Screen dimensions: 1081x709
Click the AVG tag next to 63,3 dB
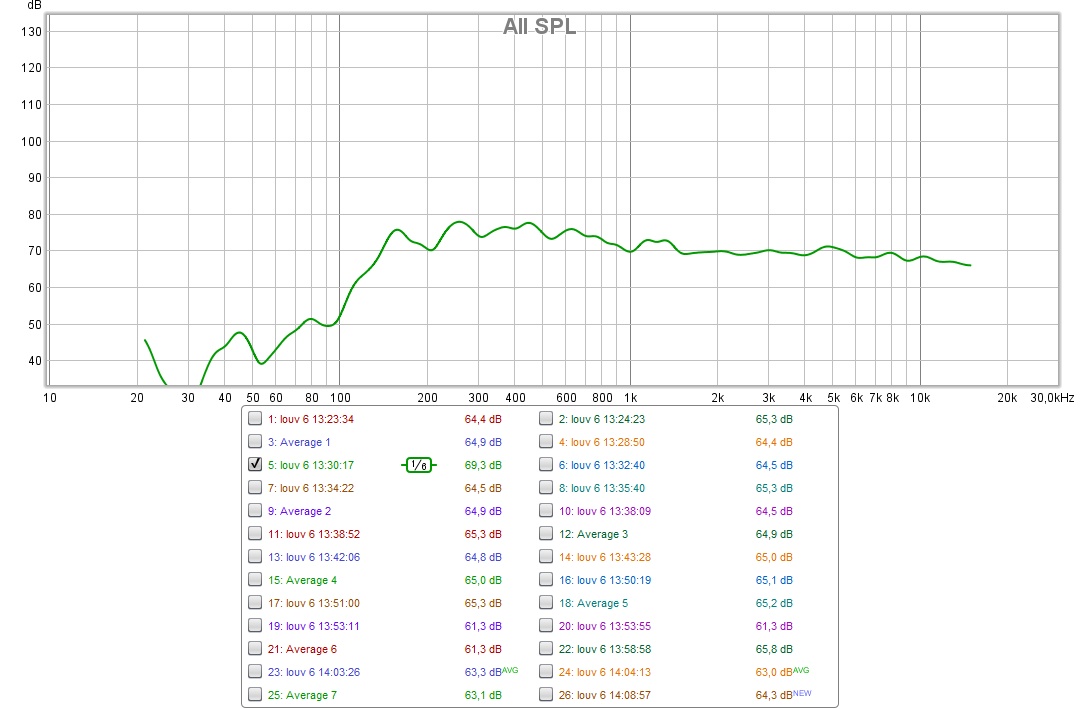(x=512, y=670)
